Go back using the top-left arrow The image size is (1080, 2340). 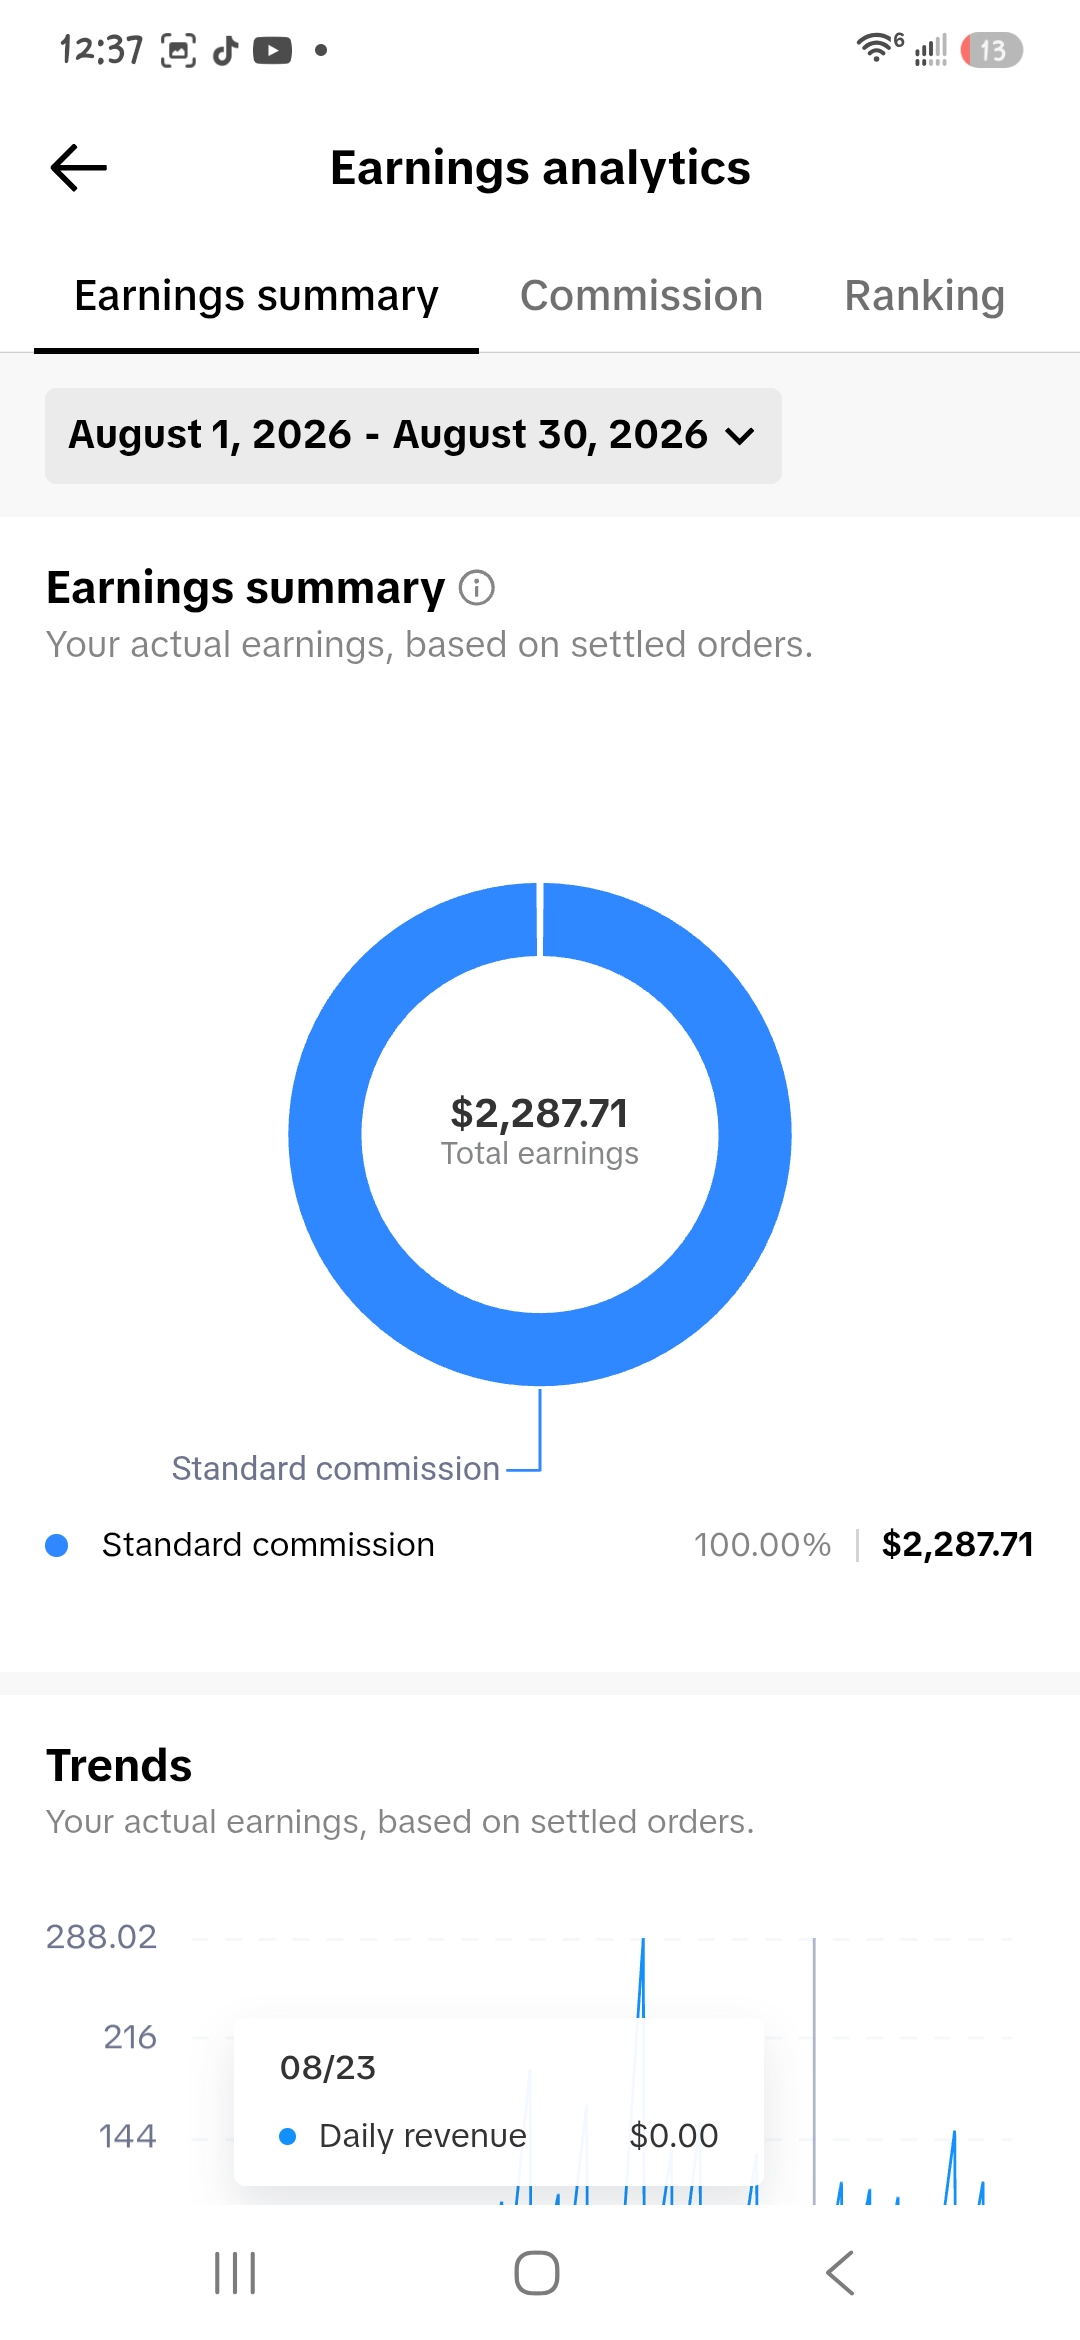(x=78, y=167)
